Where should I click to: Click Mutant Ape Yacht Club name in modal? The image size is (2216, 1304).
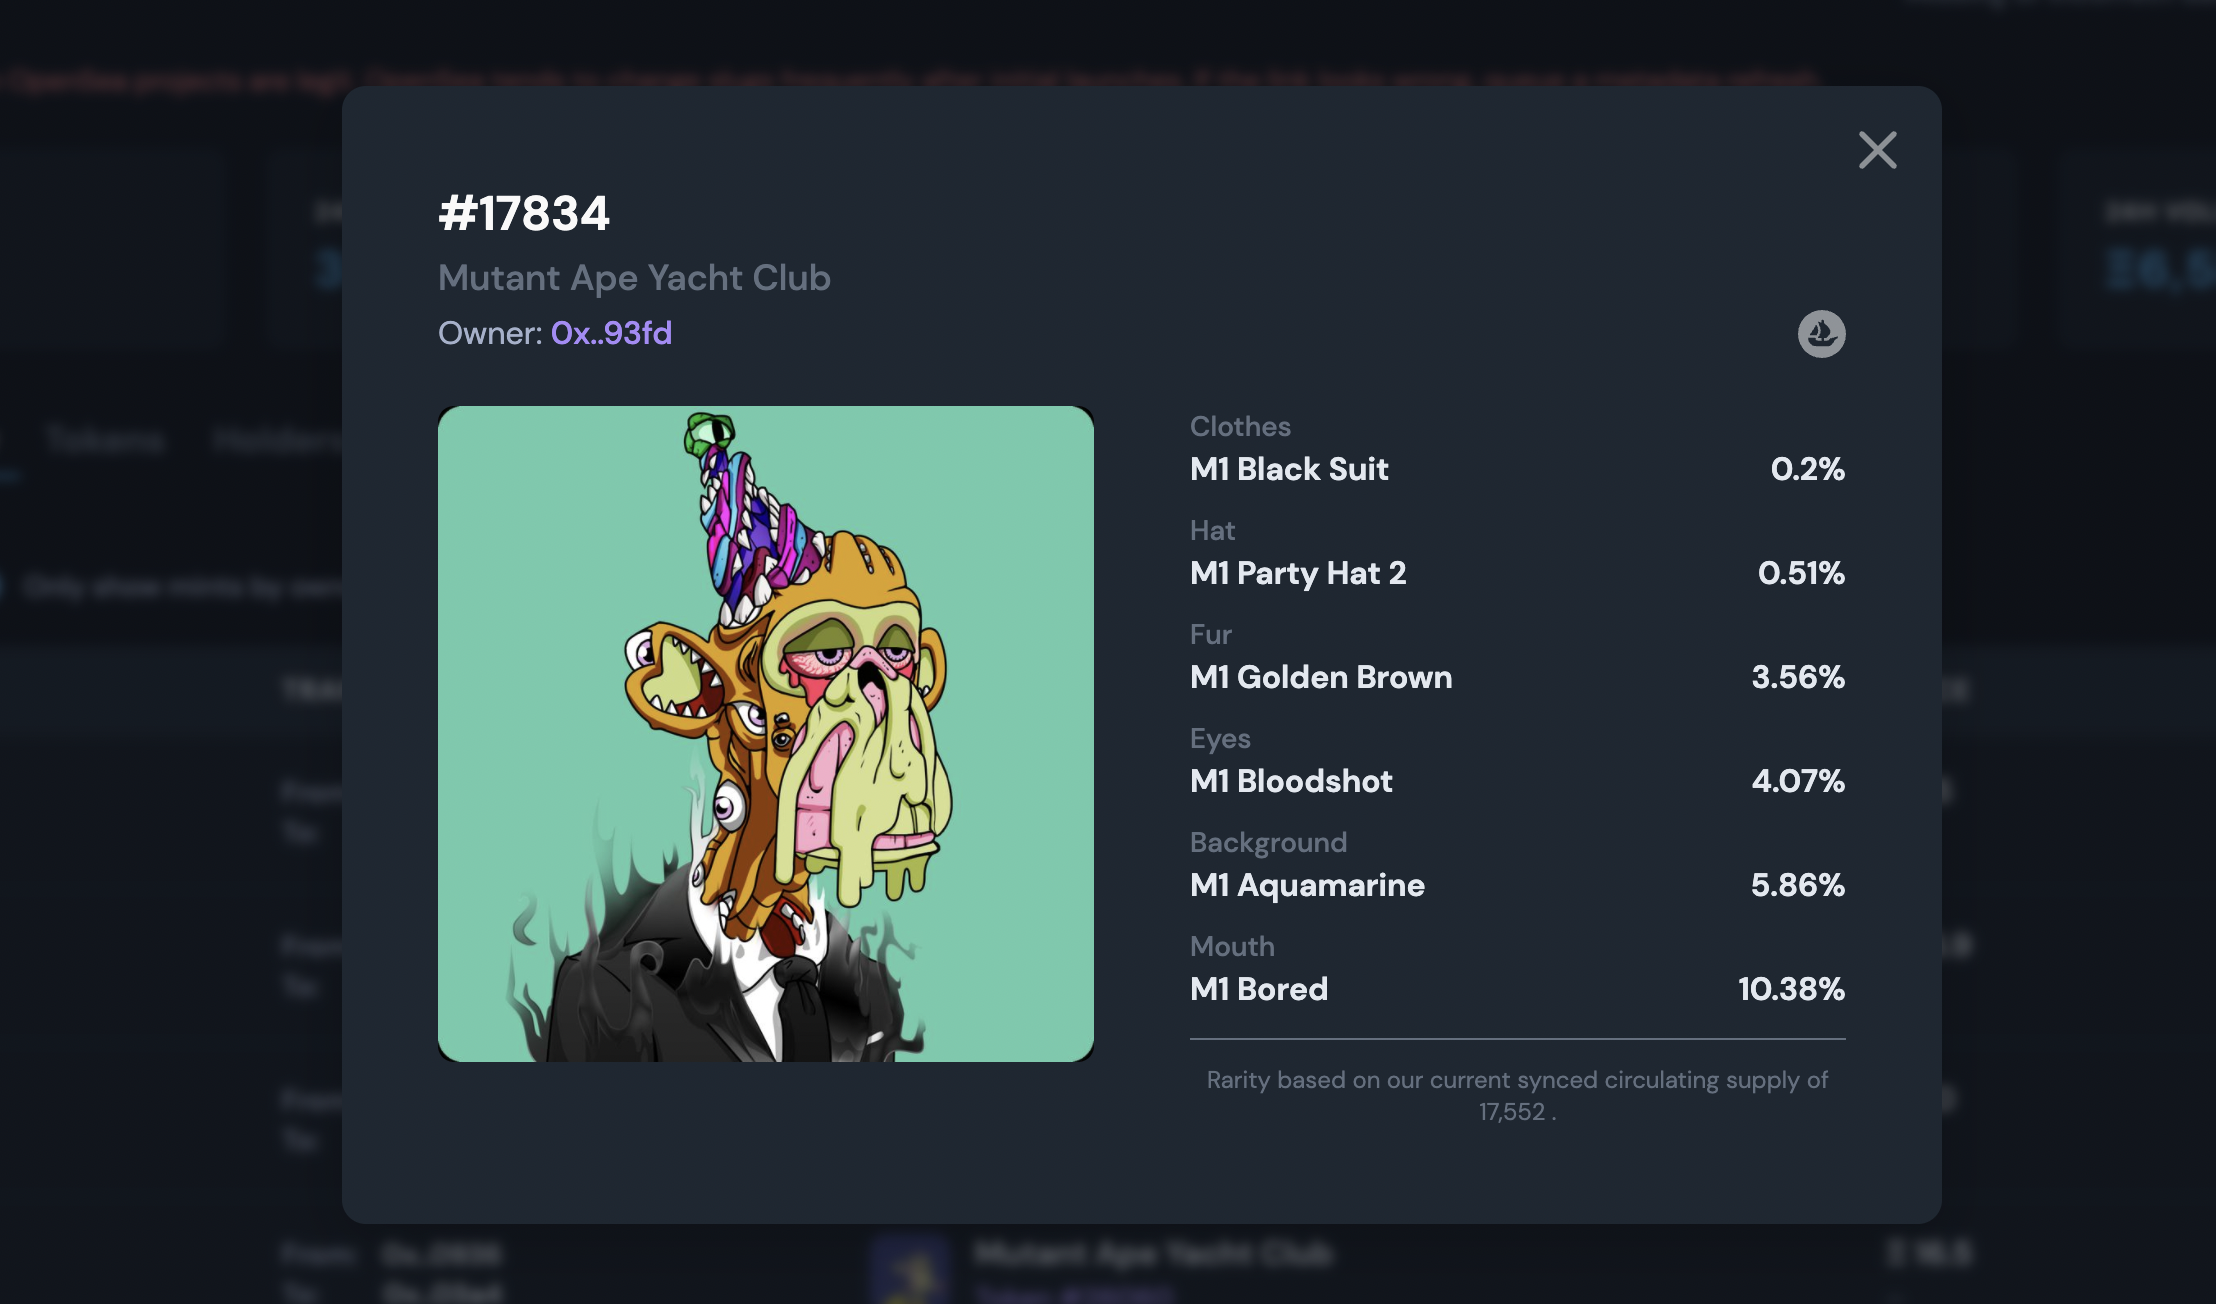pos(634,277)
